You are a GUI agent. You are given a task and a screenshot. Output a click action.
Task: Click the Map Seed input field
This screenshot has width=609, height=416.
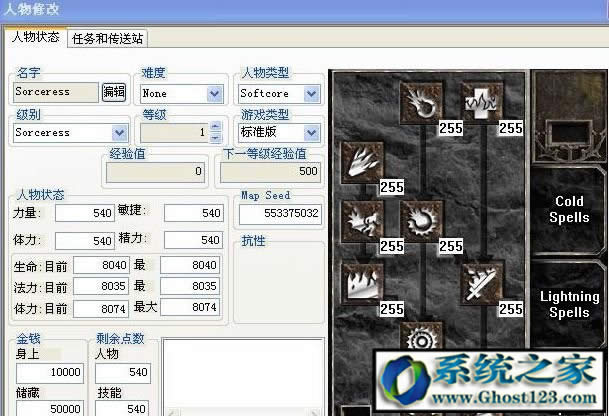(280, 213)
